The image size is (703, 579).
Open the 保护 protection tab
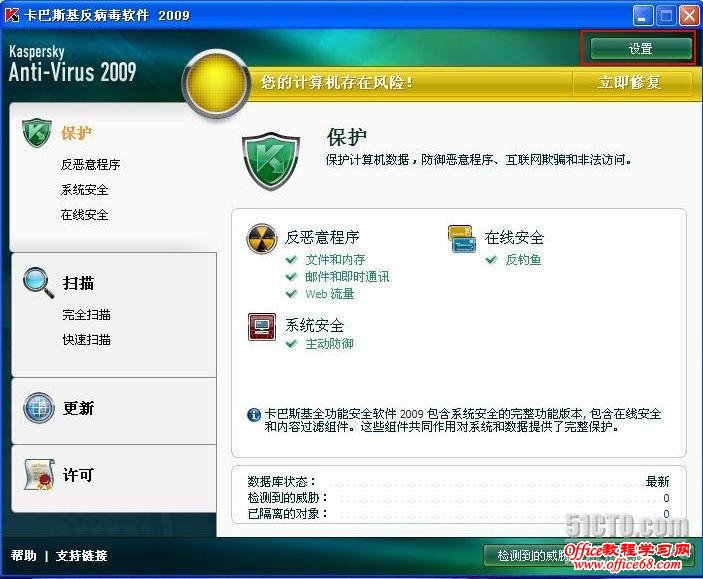77,133
